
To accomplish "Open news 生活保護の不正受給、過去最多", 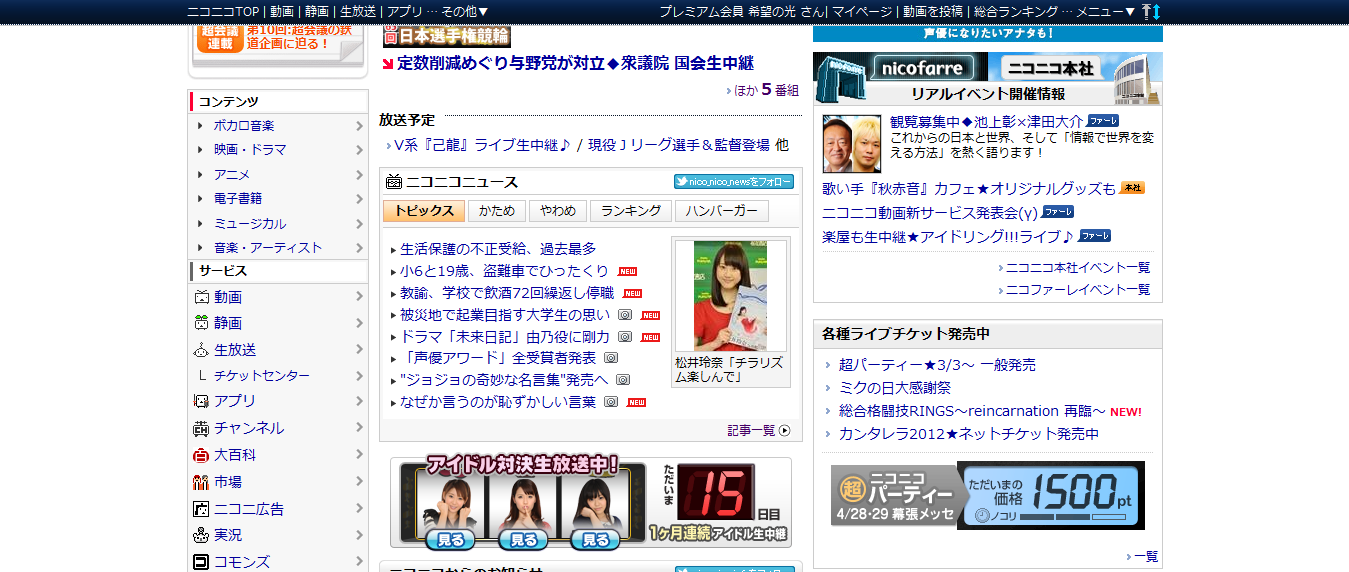I will 498,249.
